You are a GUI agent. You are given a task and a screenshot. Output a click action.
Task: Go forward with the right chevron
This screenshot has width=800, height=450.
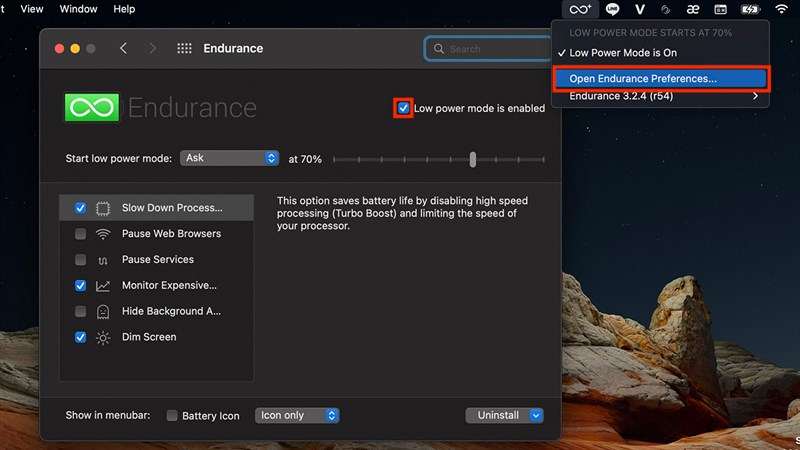152,48
